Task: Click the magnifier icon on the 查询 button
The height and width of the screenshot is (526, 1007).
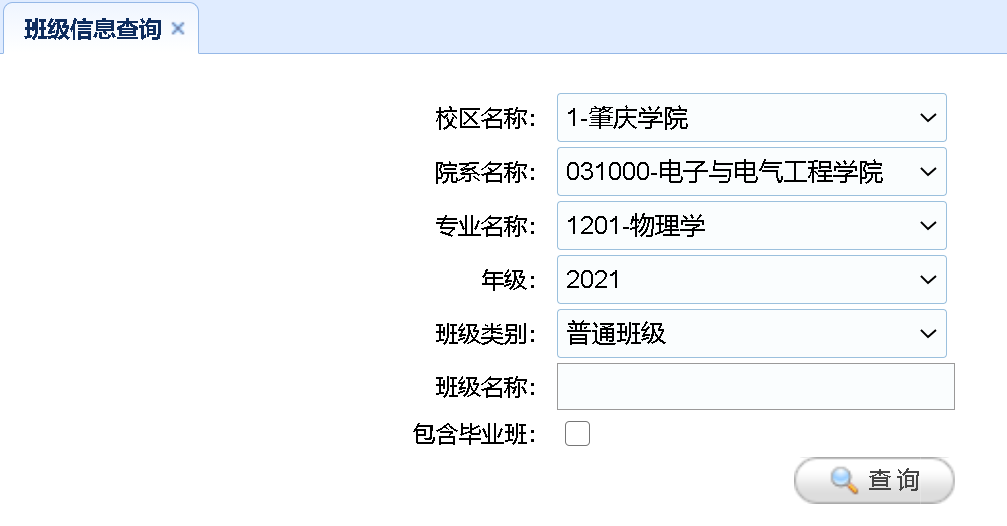Action: pyautogui.click(x=844, y=481)
